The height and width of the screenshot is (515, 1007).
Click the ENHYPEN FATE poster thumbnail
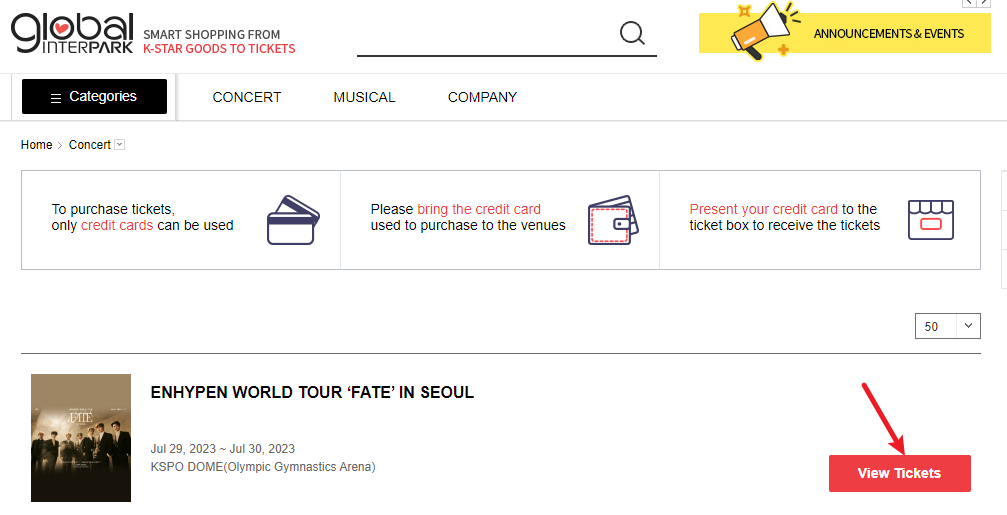tap(81, 438)
